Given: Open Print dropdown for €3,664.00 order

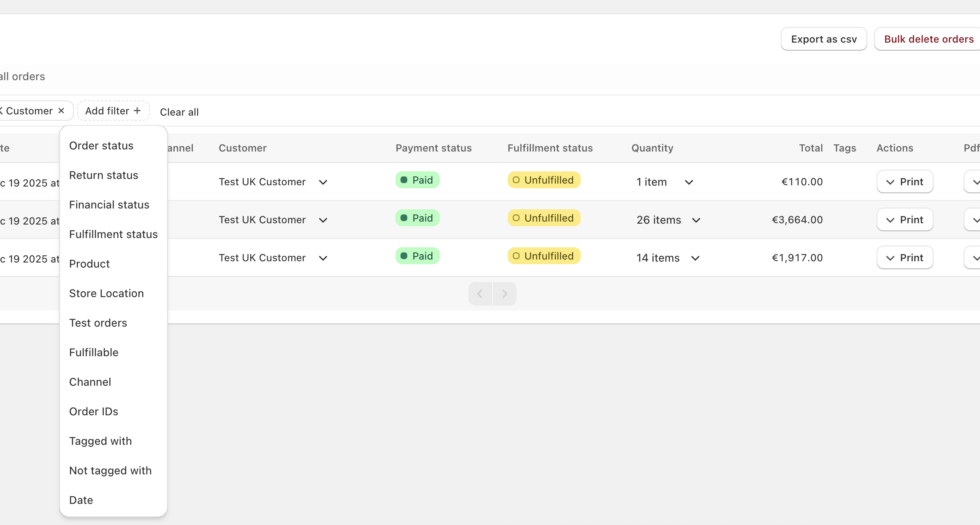Looking at the screenshot, I should 904,220.
